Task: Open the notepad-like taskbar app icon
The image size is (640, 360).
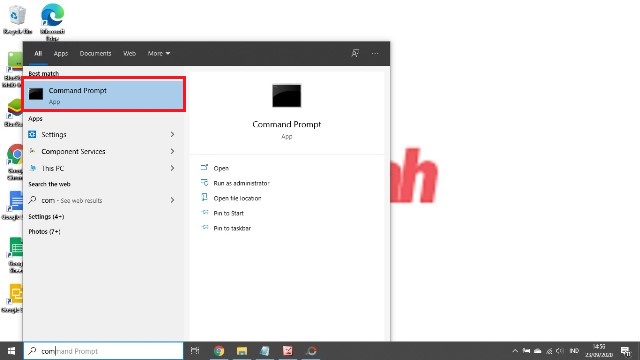Action: tap(264, 351)
